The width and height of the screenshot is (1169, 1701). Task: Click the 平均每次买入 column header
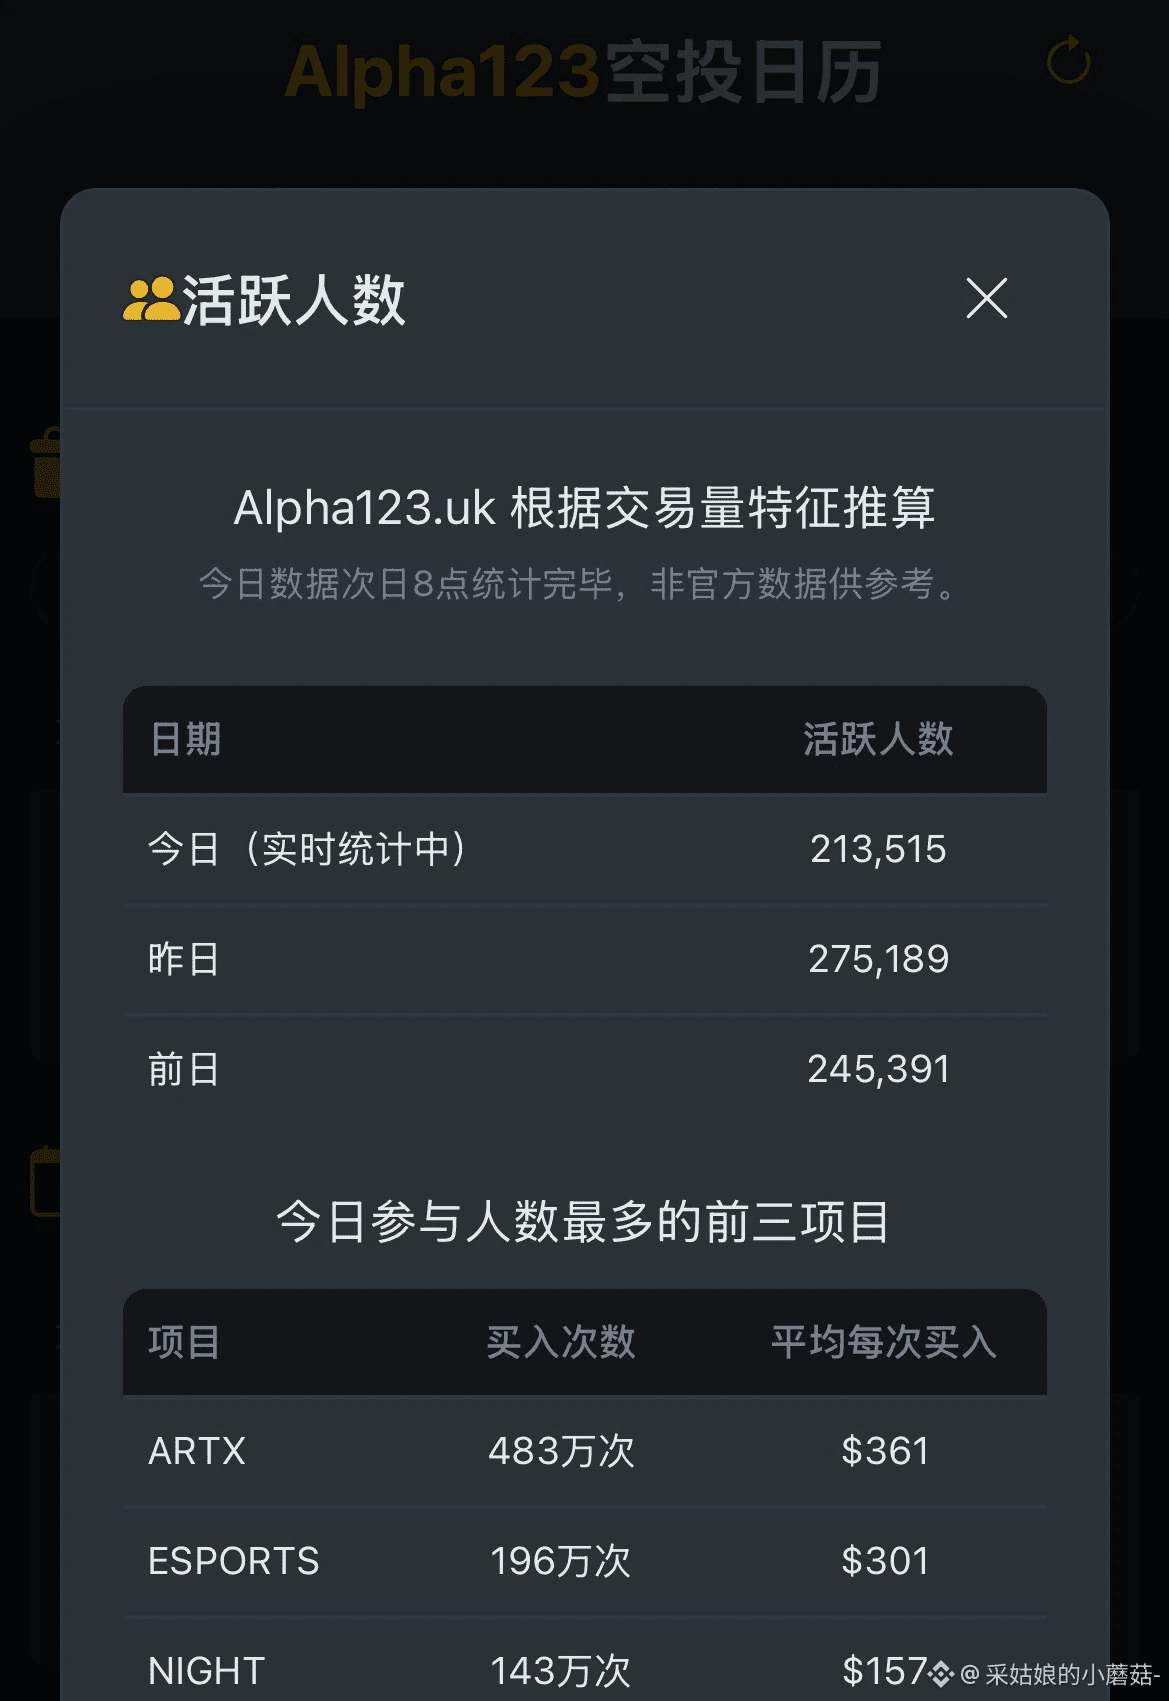pos(883,1342)
